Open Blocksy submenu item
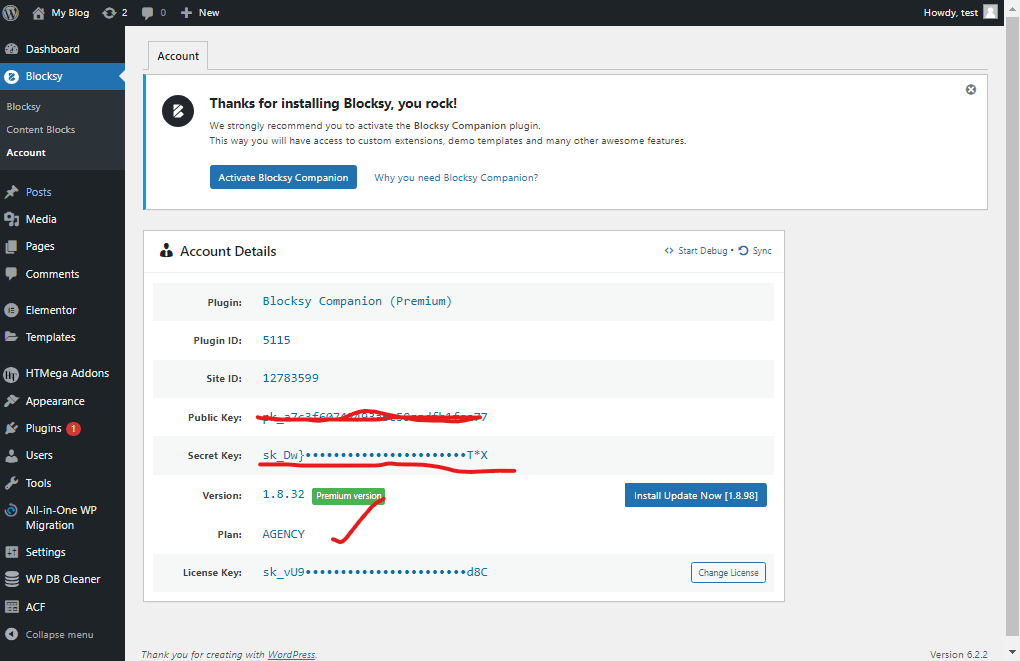This screenshot has width=1020, height=661. 23,107
